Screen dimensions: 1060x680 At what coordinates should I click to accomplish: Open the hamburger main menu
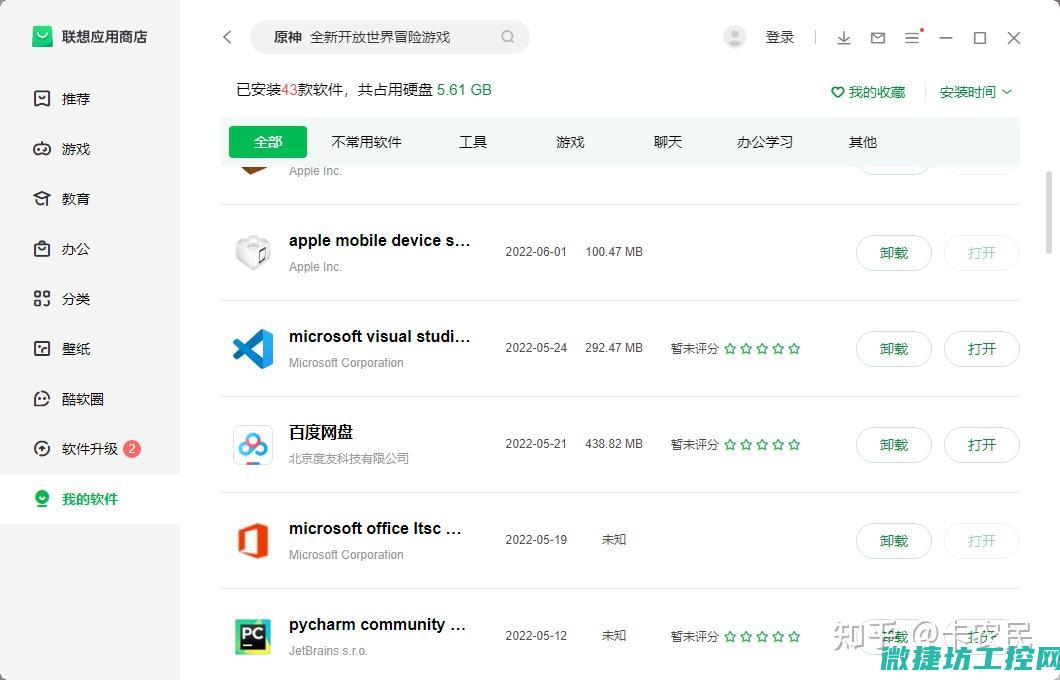pyautogui.click(x=912, y=38)
